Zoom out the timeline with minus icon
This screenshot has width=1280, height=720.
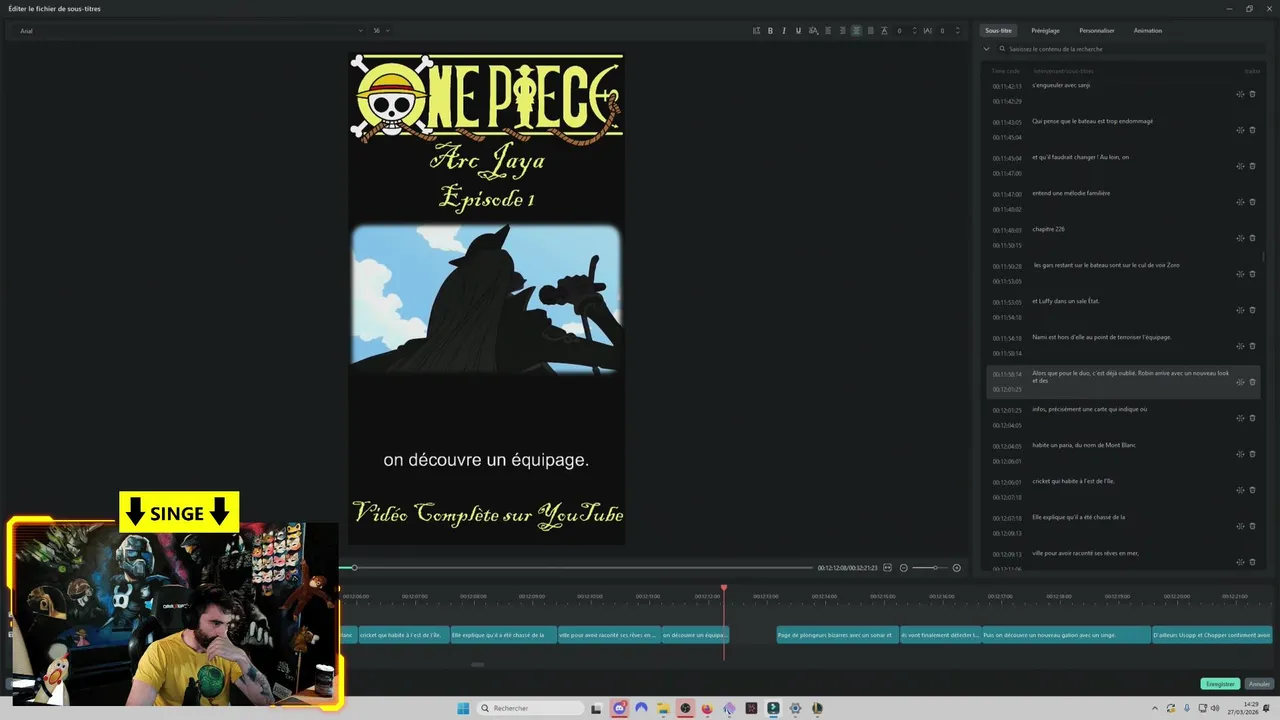pos(904,568)
